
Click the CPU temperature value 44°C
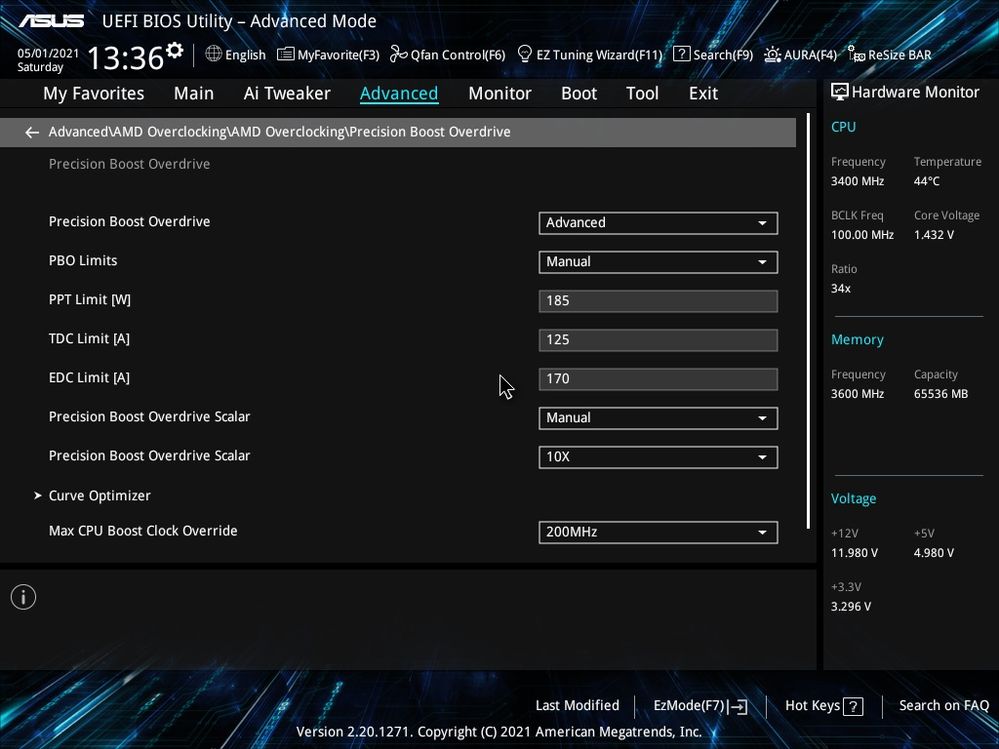tap(926, 182)
